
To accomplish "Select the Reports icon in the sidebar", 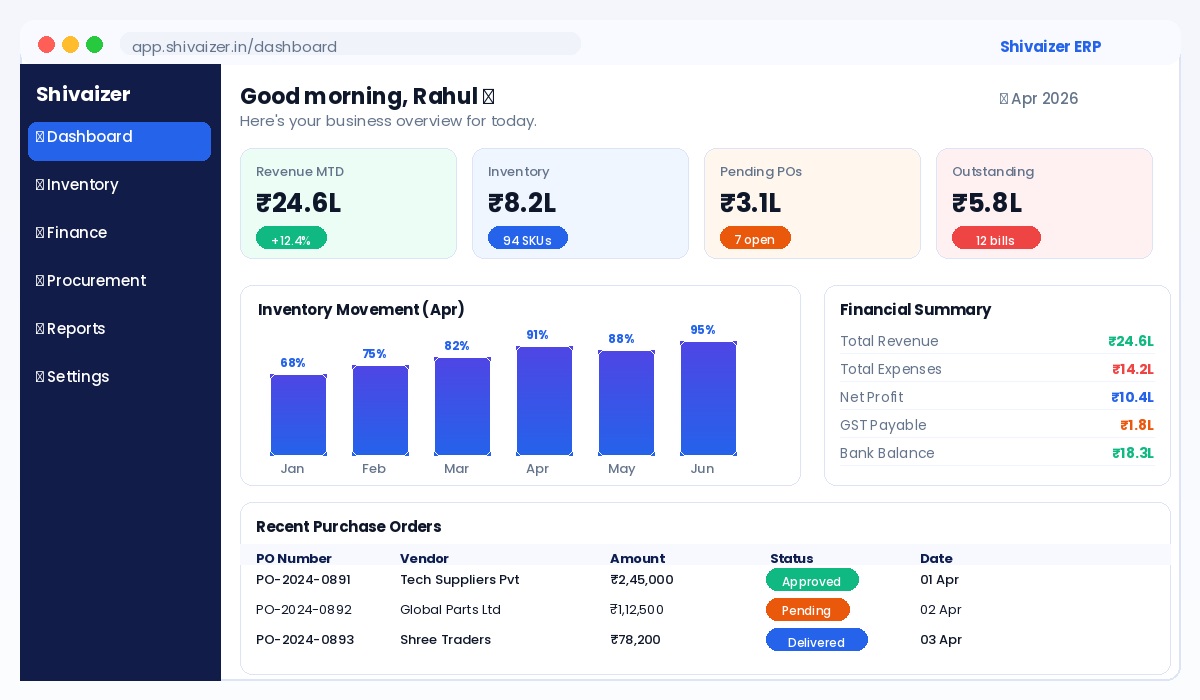I will click(40, 329).
